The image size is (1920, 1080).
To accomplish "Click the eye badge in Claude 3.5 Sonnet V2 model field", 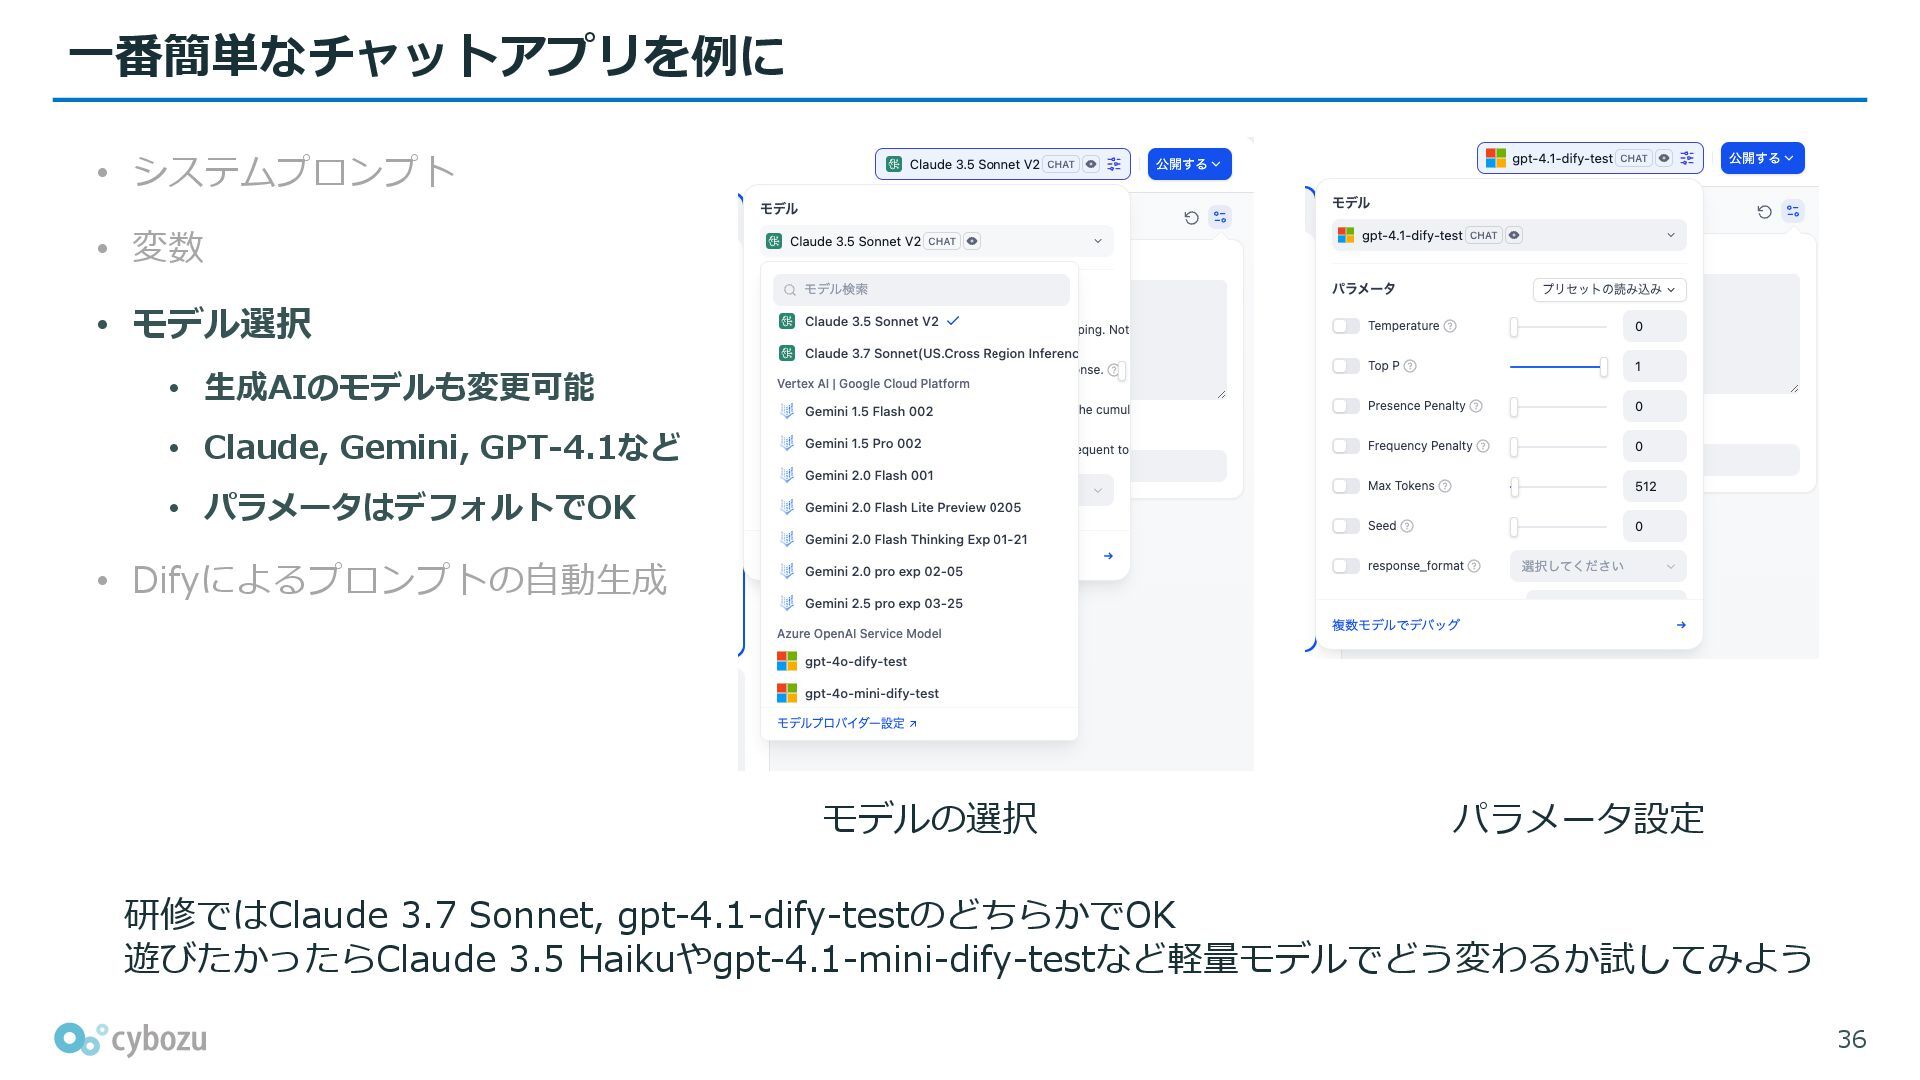I will (971, 241).
